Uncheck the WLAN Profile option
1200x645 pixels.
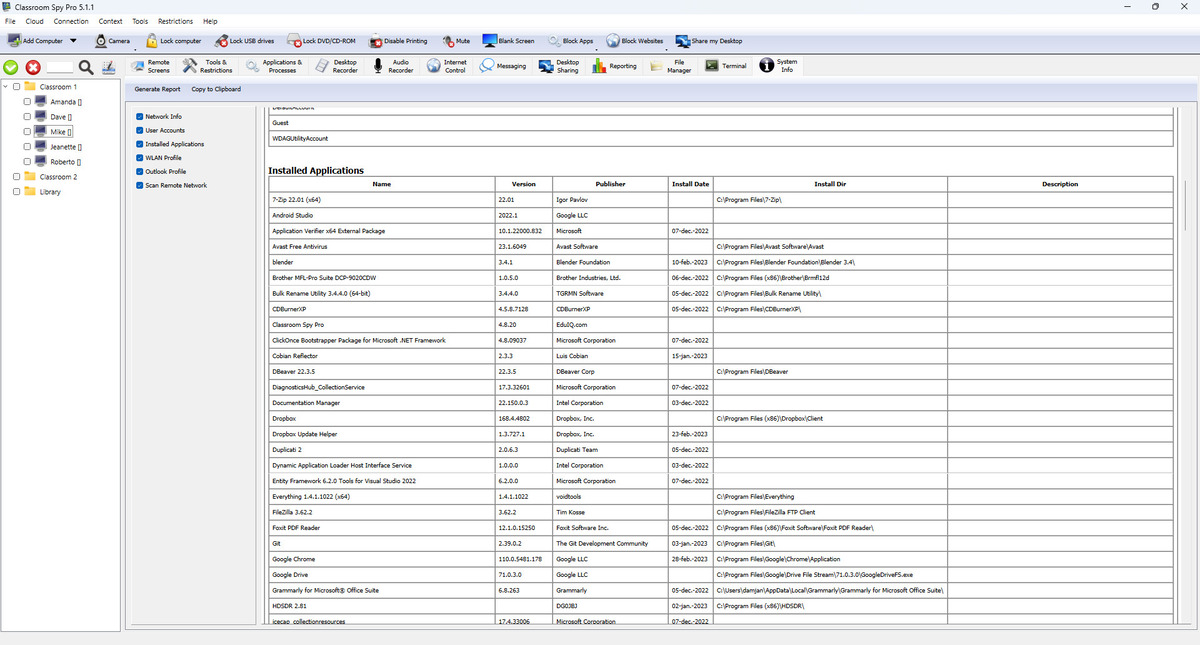point(139,157)
